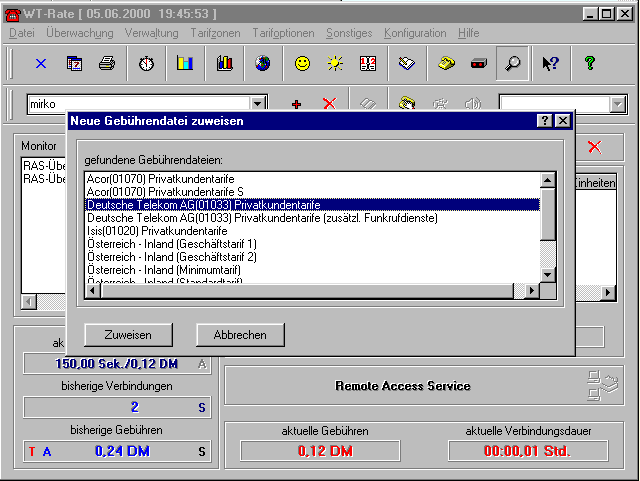Click the 150,00 Sek./0,12 DM value
640x481 pixels.
pos(116,364)
